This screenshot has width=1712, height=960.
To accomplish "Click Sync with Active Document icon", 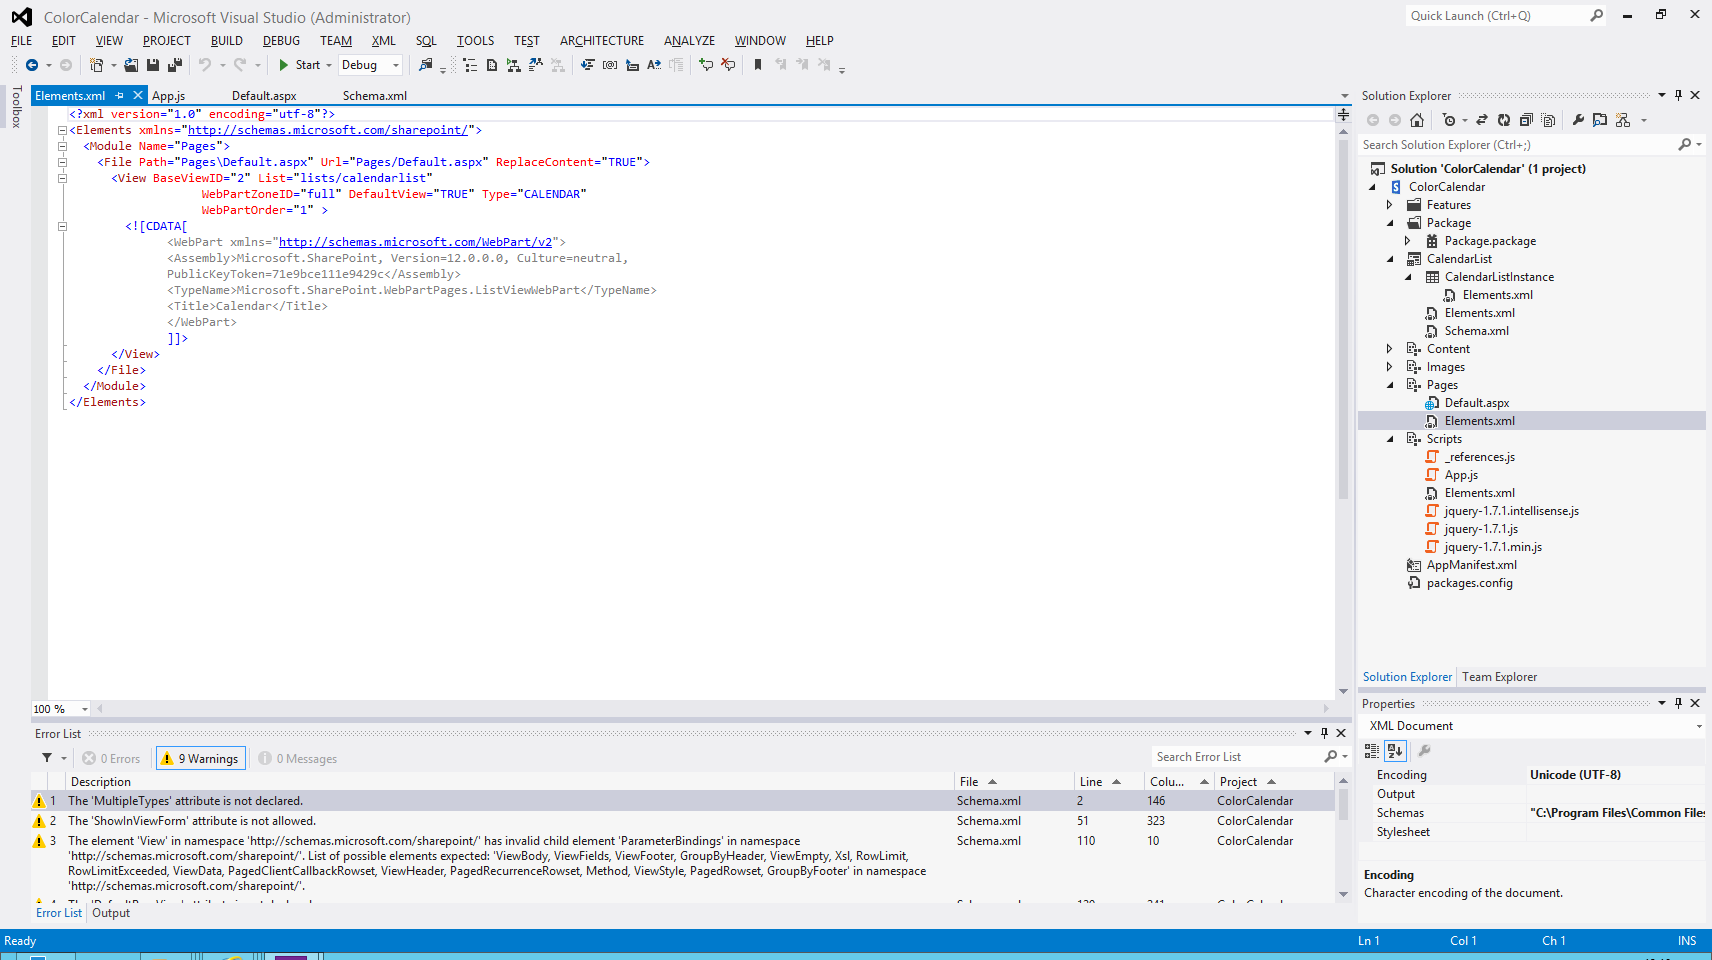I will (x=1482, y=120).
